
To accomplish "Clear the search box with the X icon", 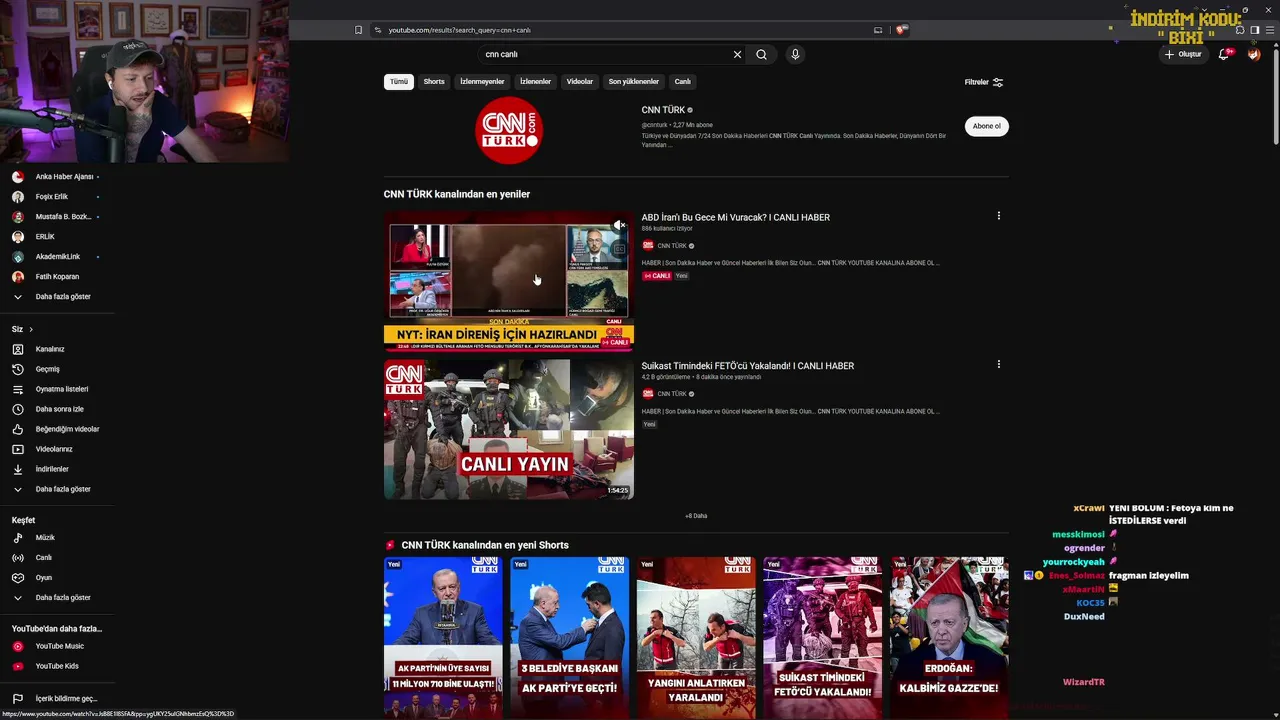I will click(x=737, y=55).
